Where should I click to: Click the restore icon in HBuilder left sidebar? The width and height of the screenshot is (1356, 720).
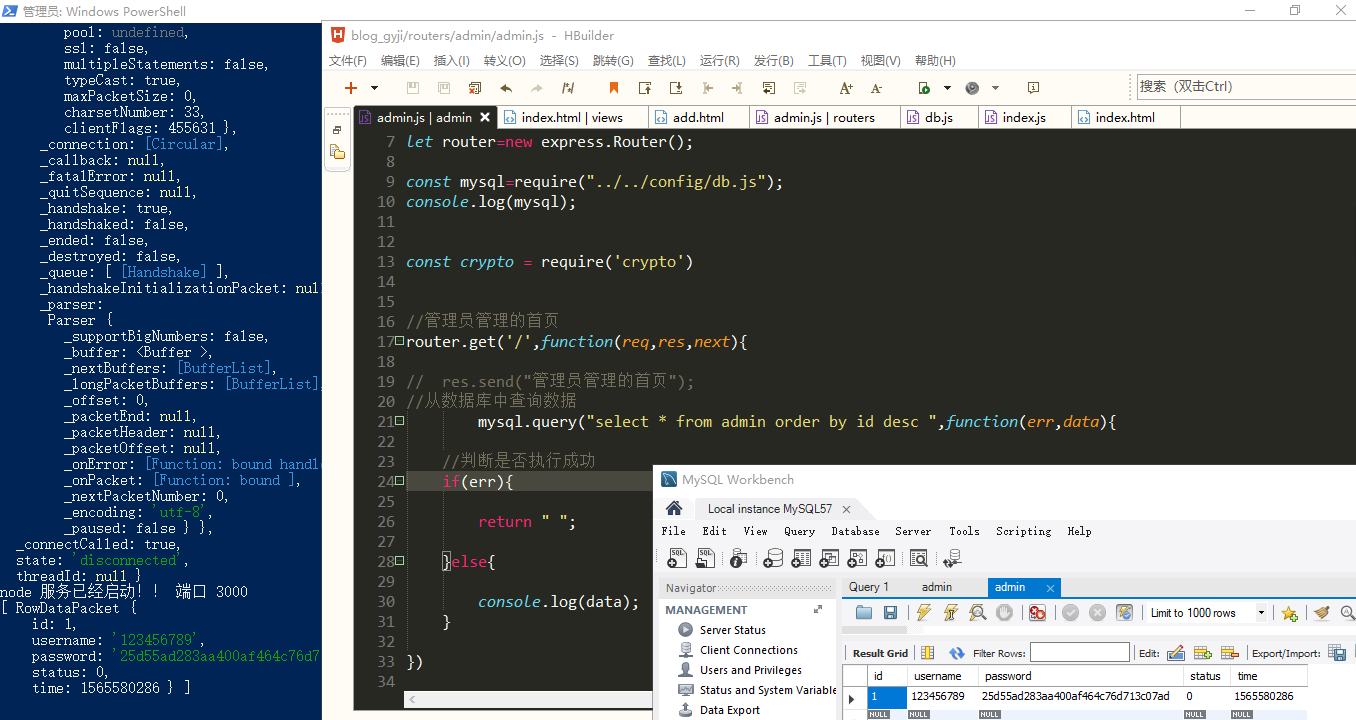[337, 130]
